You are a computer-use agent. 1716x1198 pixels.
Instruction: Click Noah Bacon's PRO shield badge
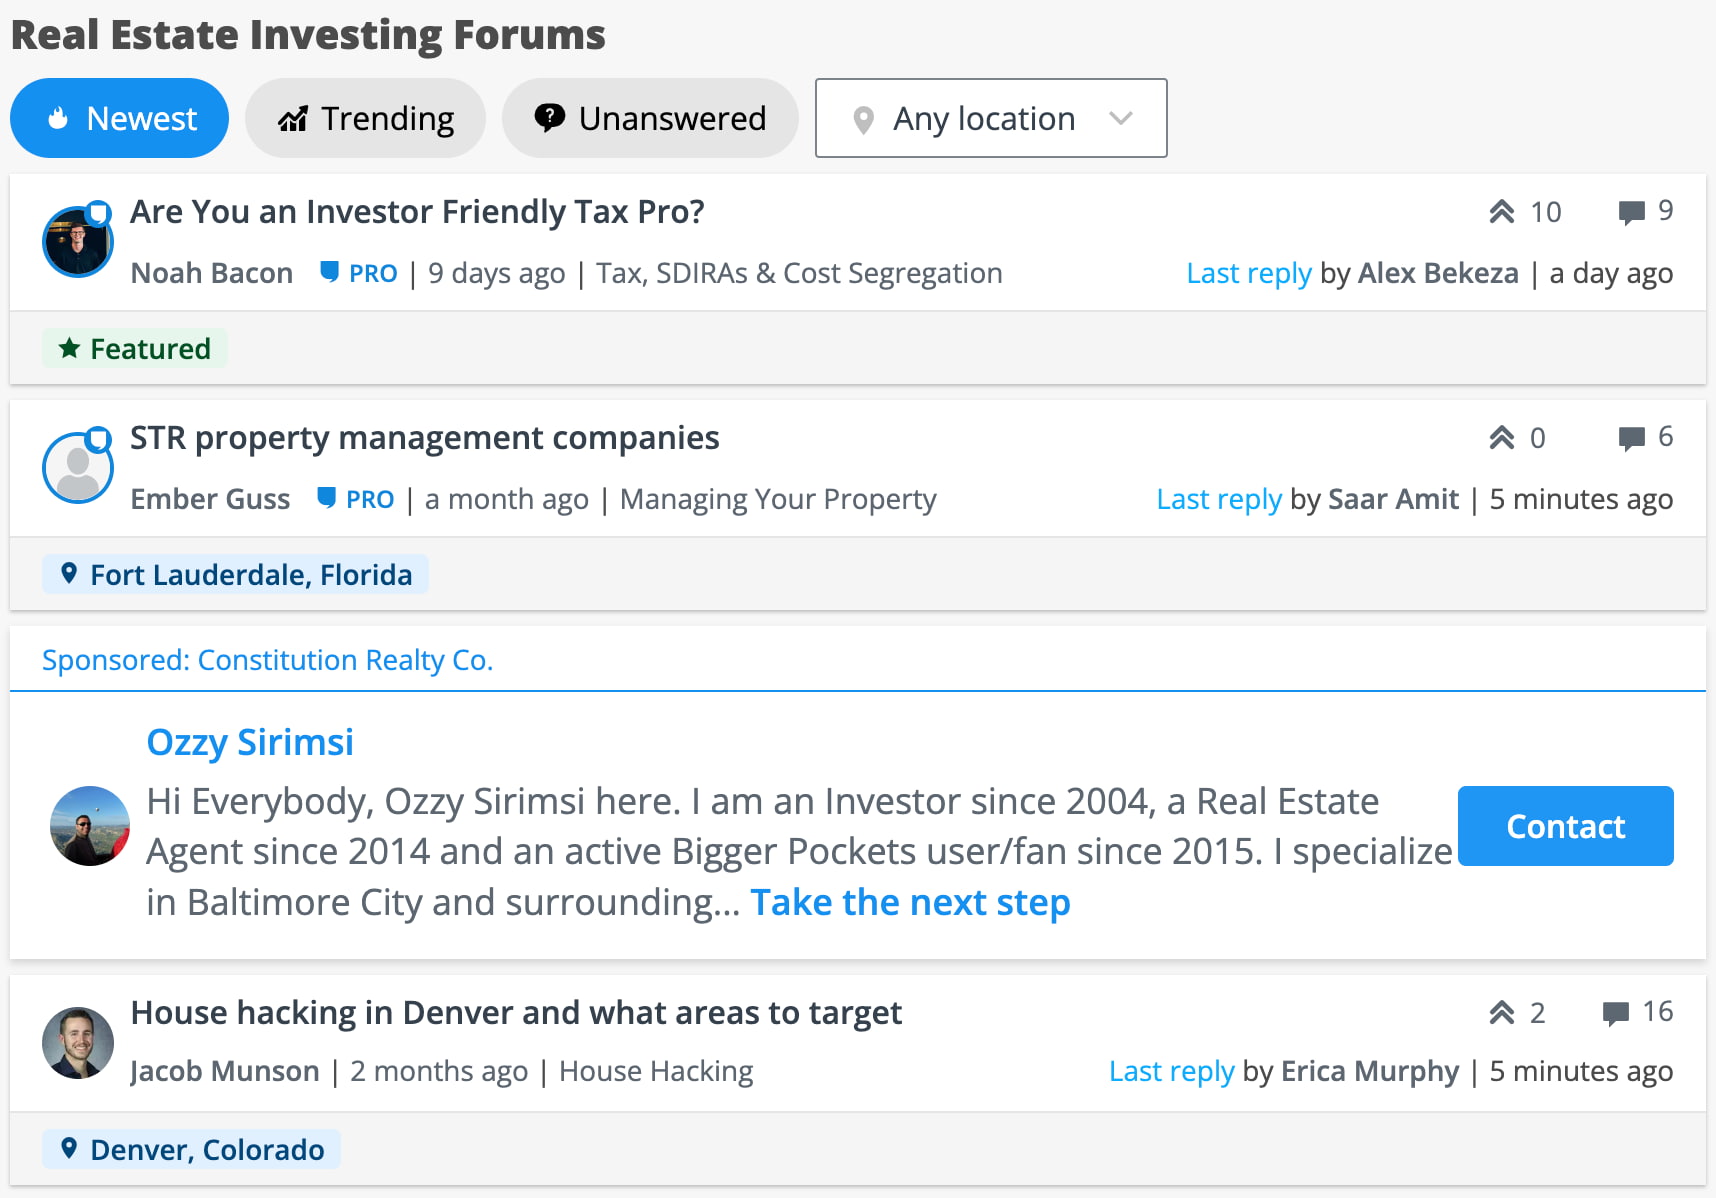329,272
